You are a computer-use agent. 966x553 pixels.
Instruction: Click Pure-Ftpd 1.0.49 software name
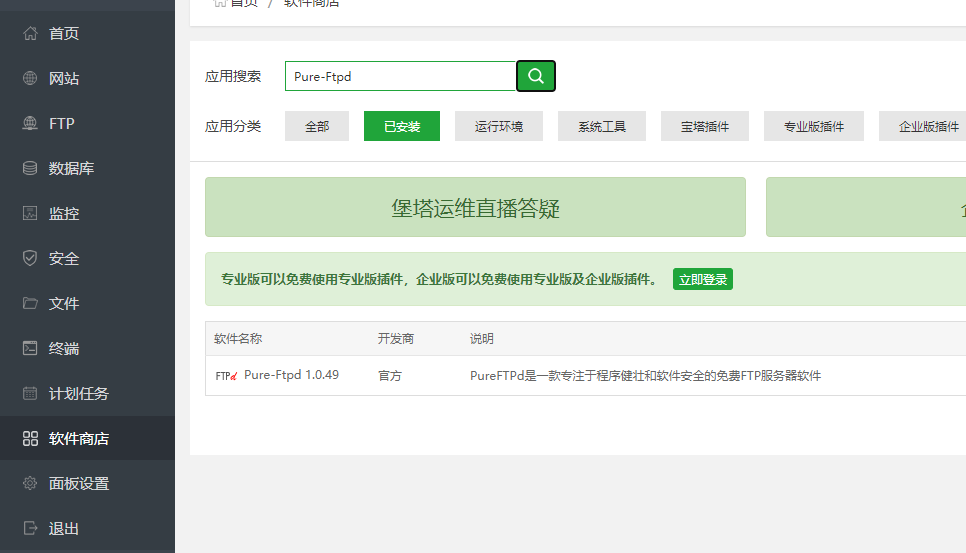pyautogui.click(x=291, y=375)
